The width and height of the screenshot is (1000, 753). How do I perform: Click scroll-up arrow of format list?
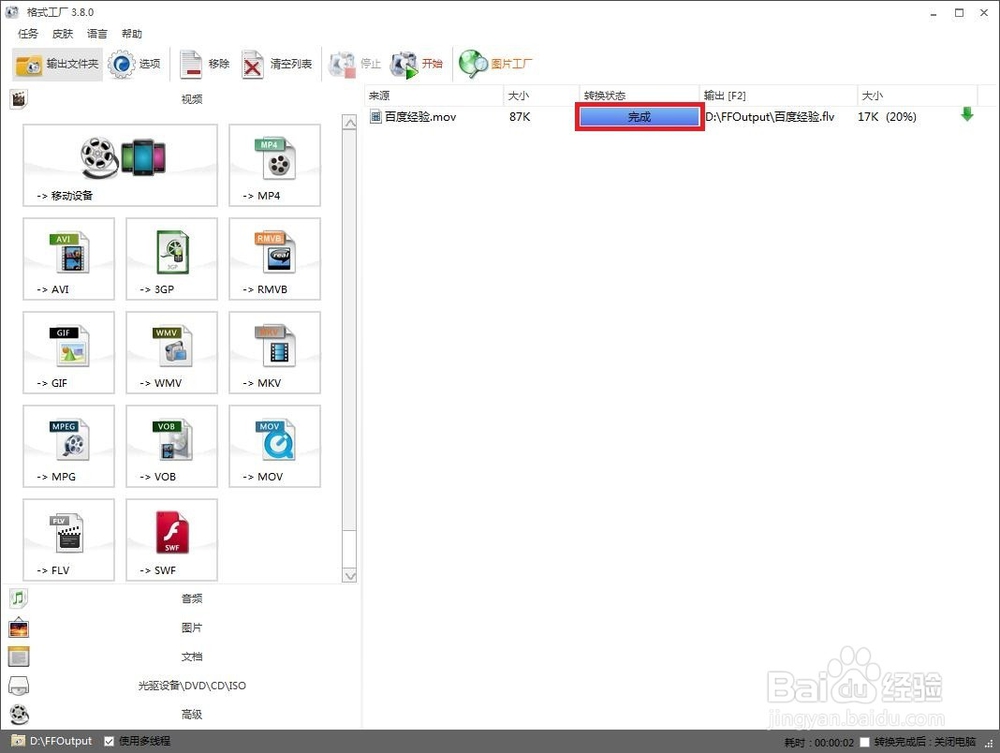click(x=349, y=122)
